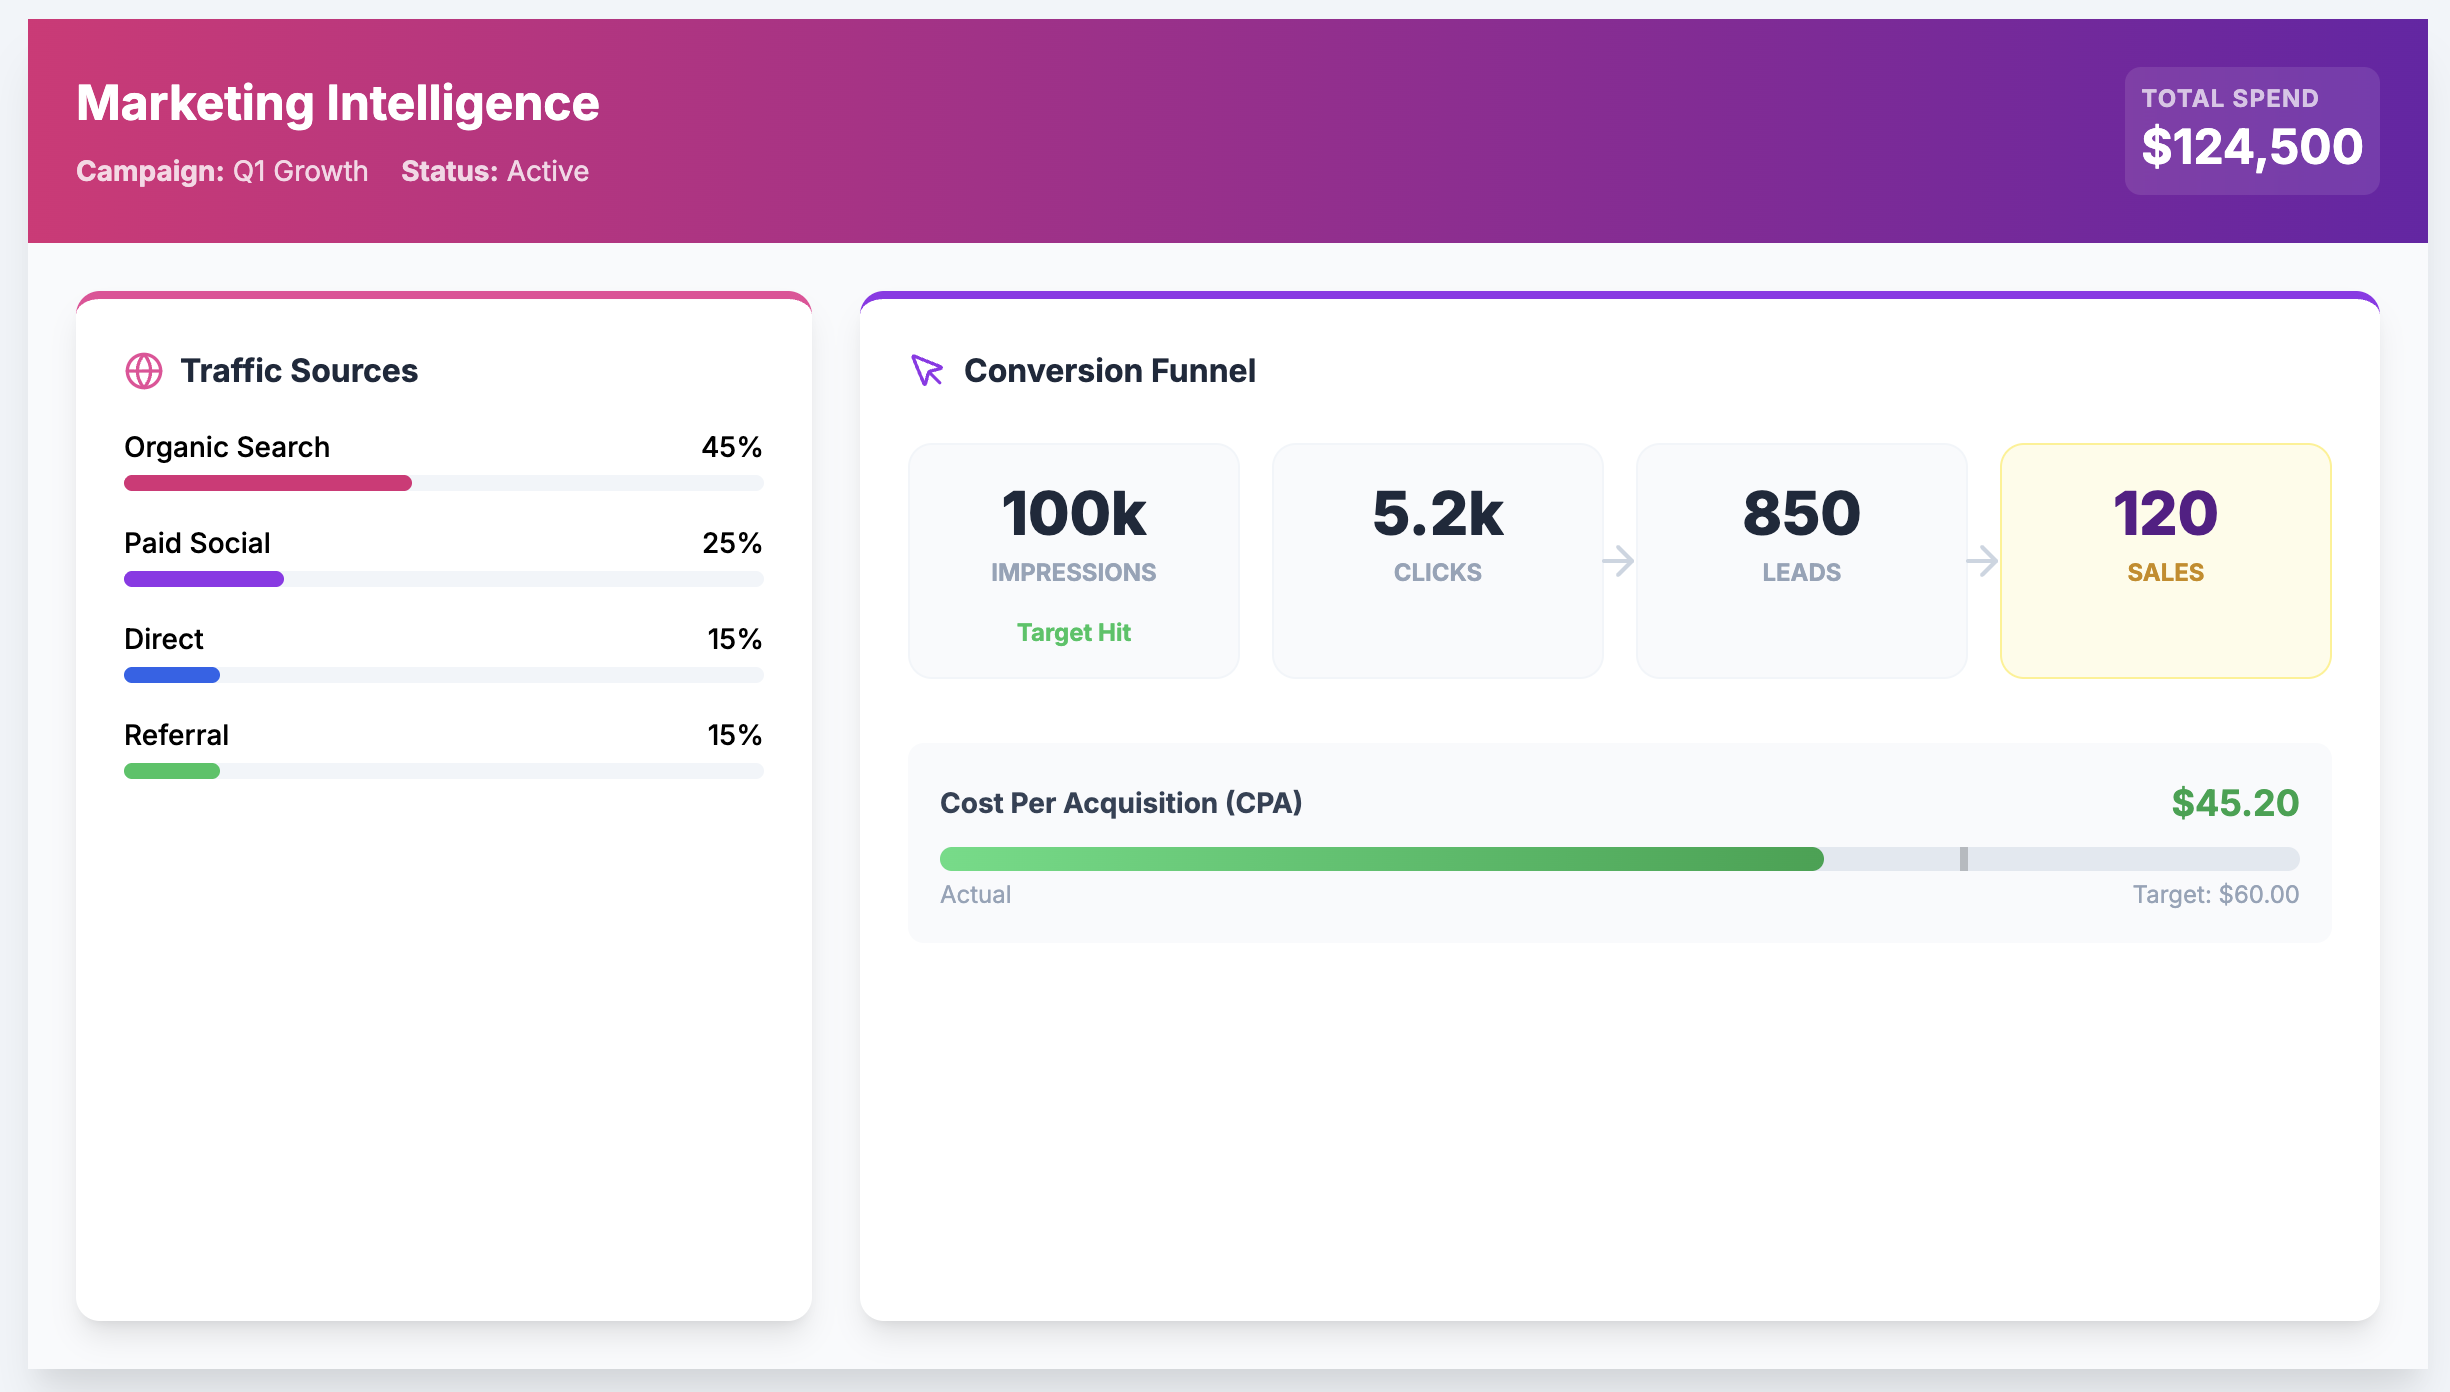Click the green CPA progress bar
The image size is (2450, 1392).
click(1380, 858)
